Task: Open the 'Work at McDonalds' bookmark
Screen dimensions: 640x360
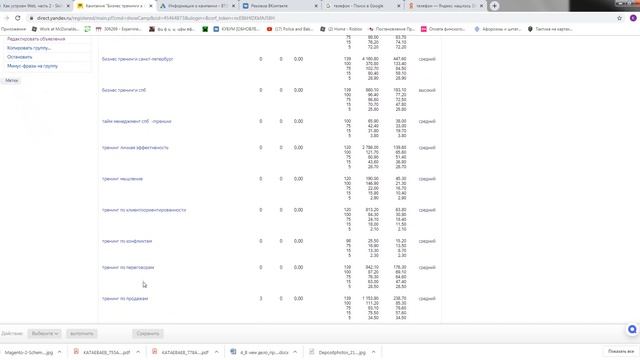Action: [x=55, y=29]
